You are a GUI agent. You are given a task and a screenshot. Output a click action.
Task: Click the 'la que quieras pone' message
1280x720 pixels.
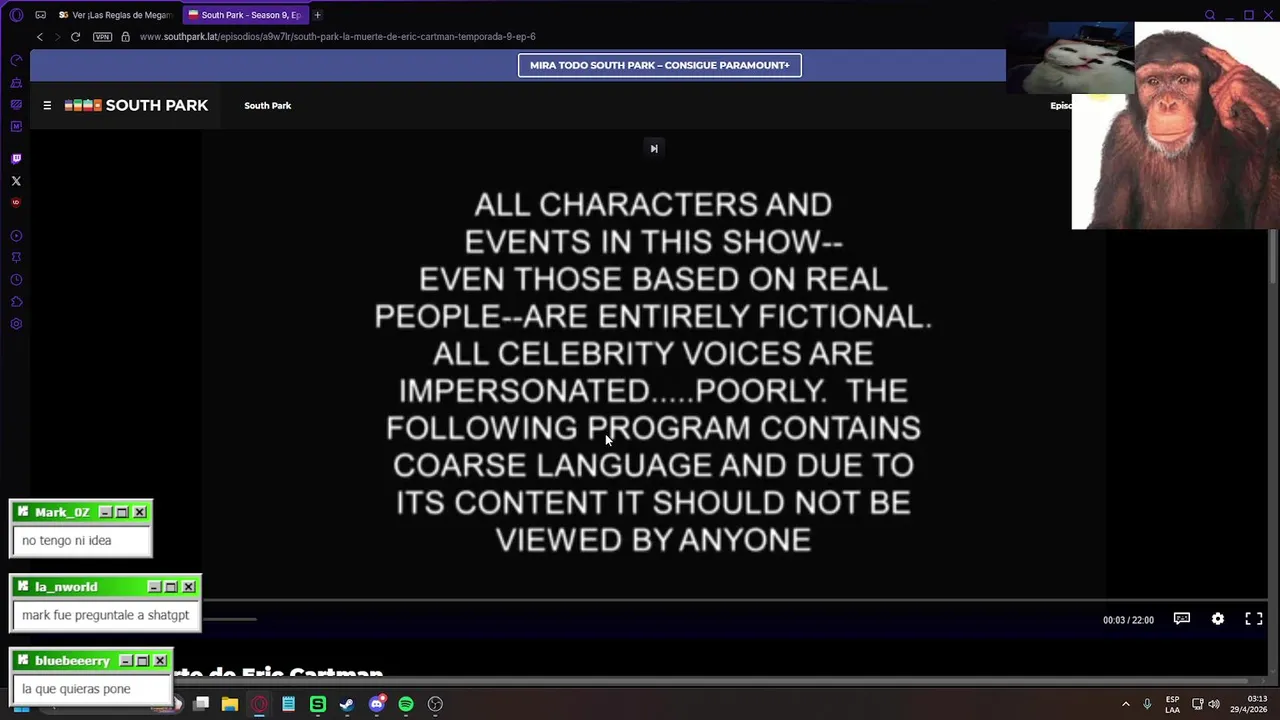76,689
